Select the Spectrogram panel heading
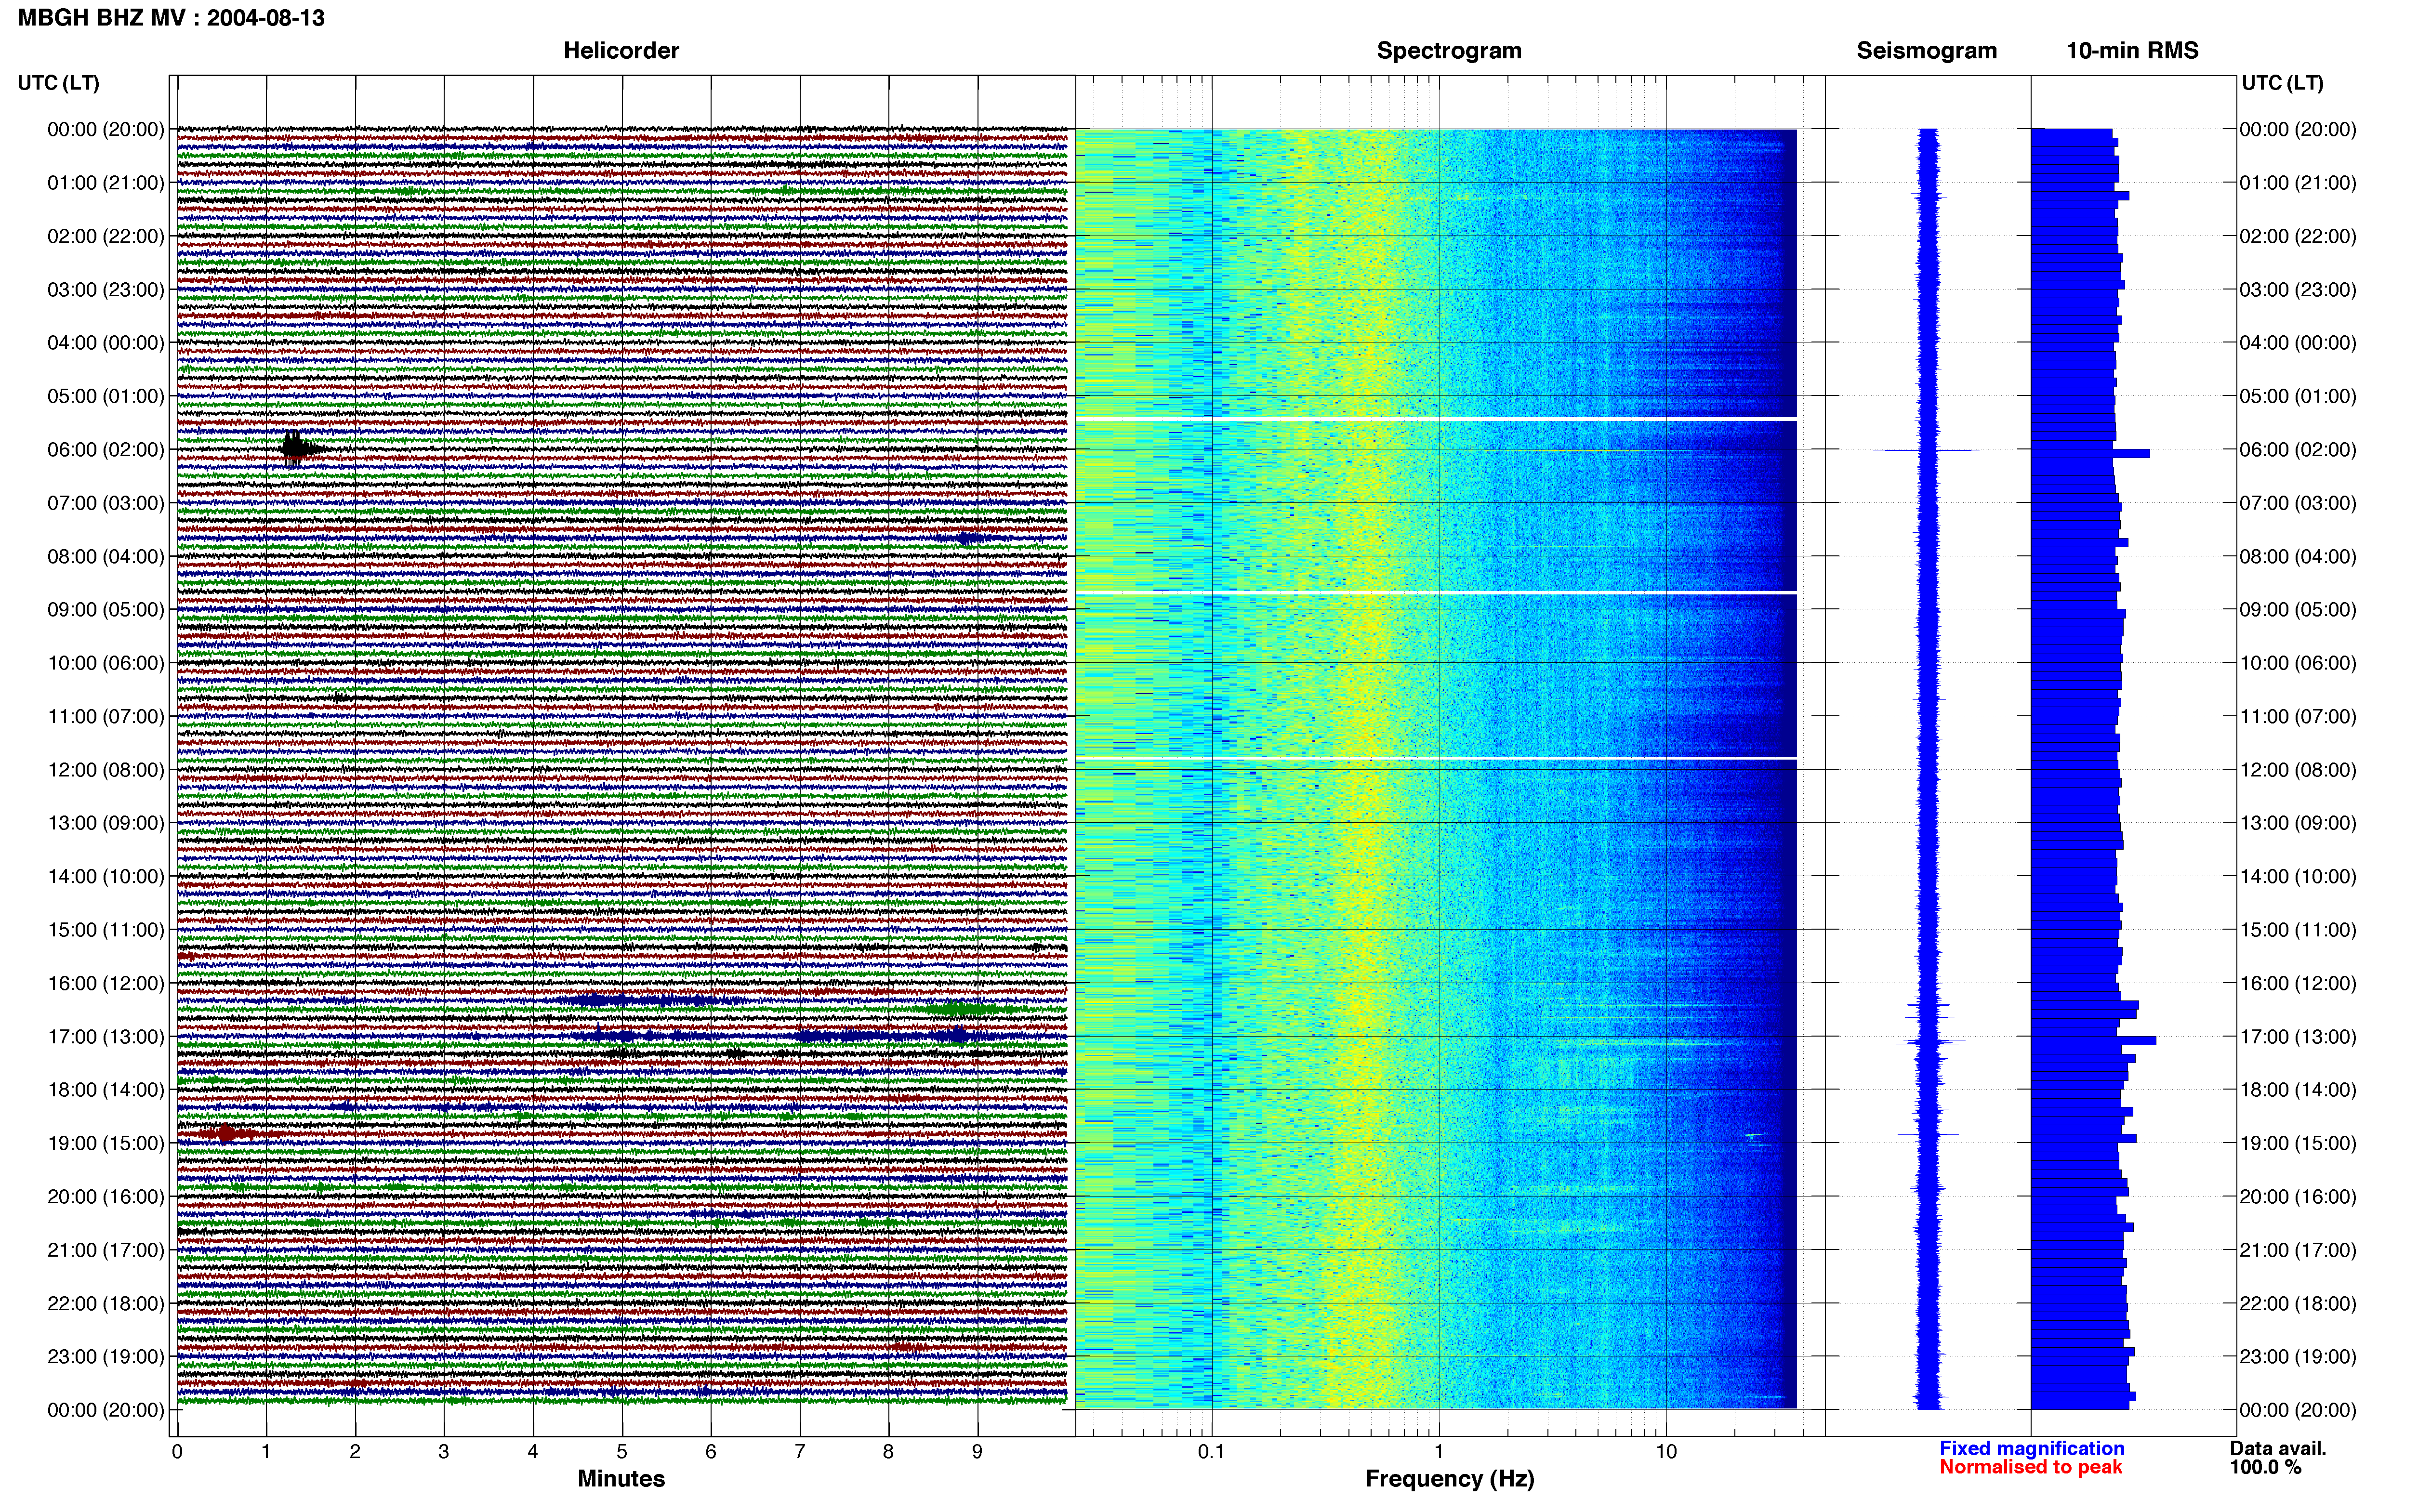The width and height of the screenshot is (2418, 1512). (1449, 51)
